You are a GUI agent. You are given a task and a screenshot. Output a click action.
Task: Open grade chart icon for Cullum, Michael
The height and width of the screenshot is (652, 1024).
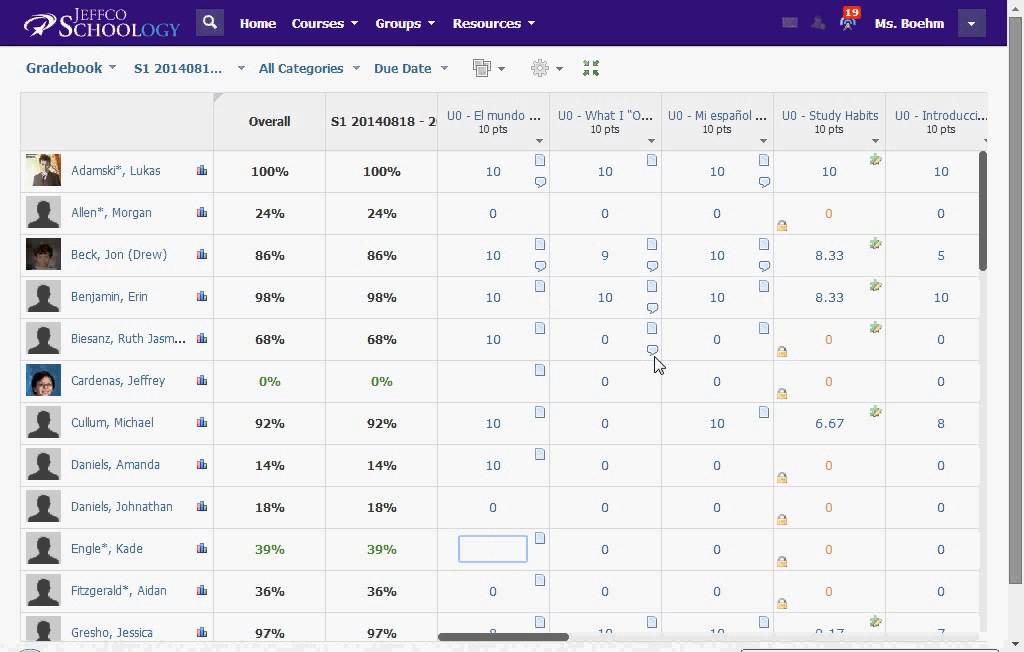coord(202,423)
